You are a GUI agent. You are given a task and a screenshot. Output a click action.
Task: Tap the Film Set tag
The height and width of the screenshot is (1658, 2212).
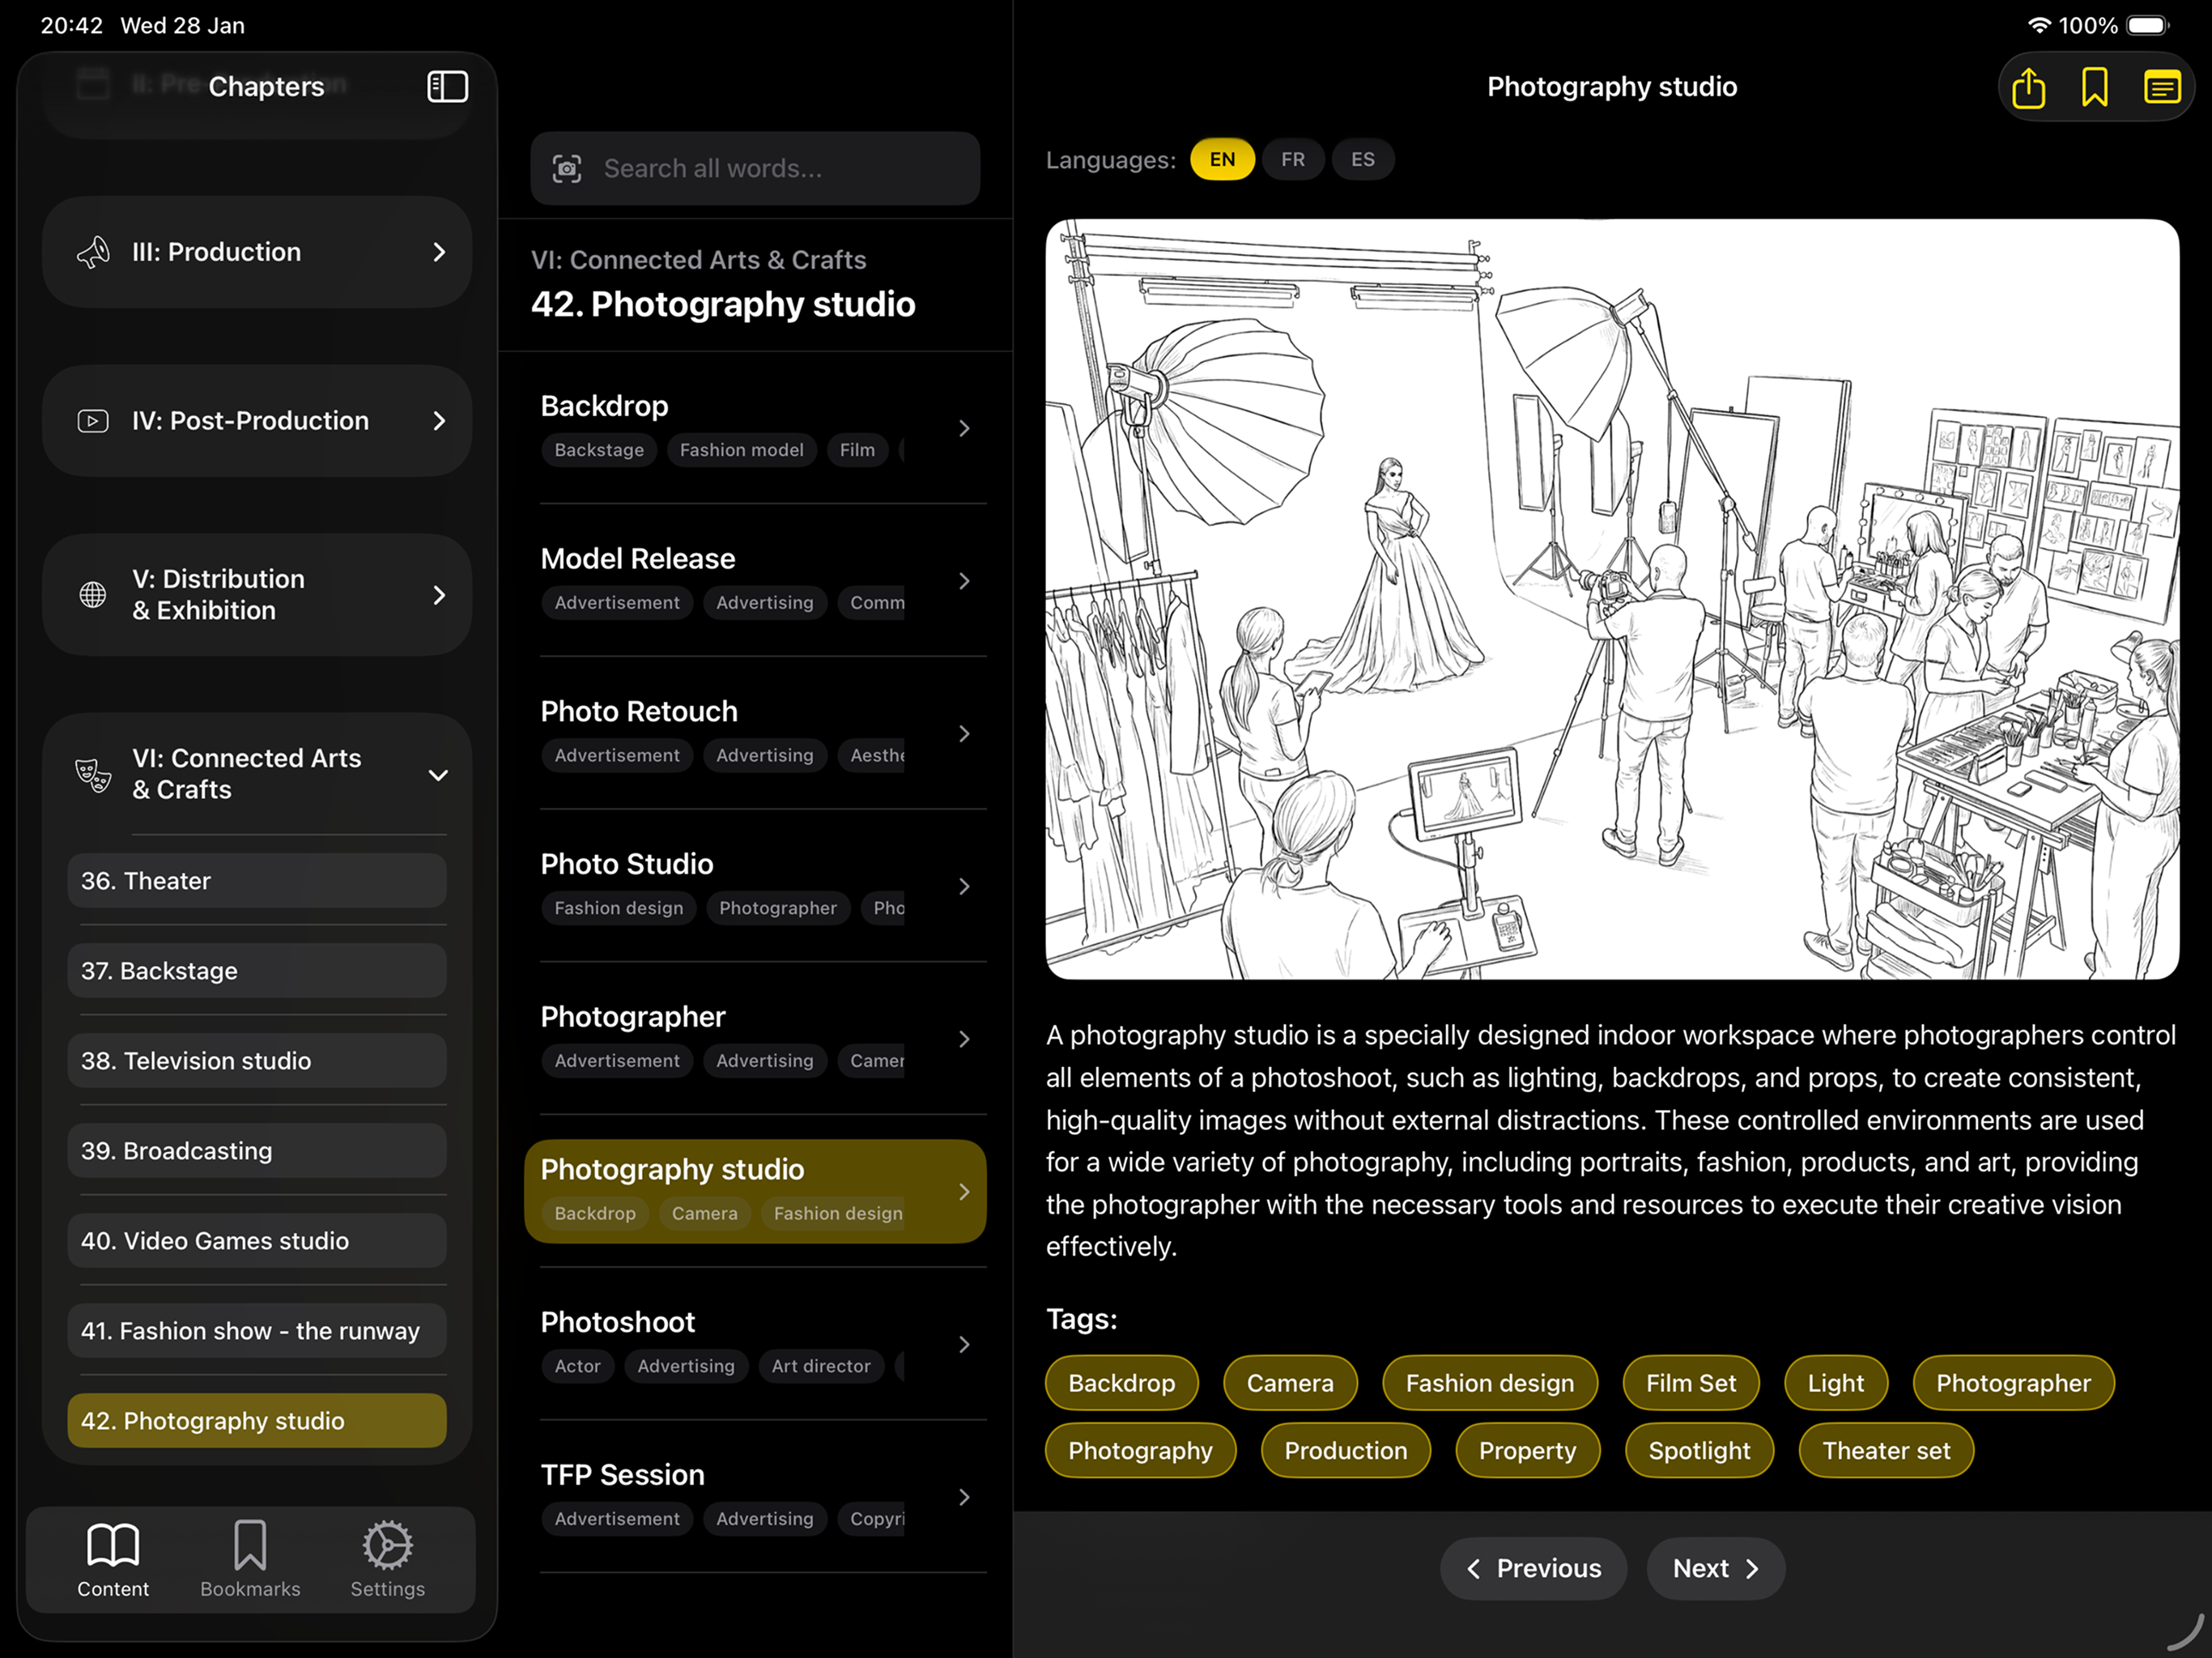[1691, 1383]
